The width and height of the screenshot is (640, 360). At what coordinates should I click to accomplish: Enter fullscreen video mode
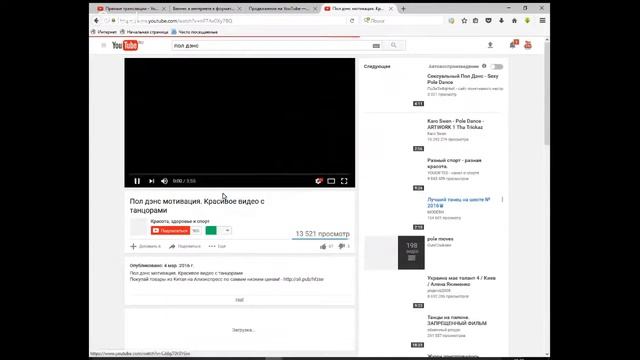(x=344, y=181)
